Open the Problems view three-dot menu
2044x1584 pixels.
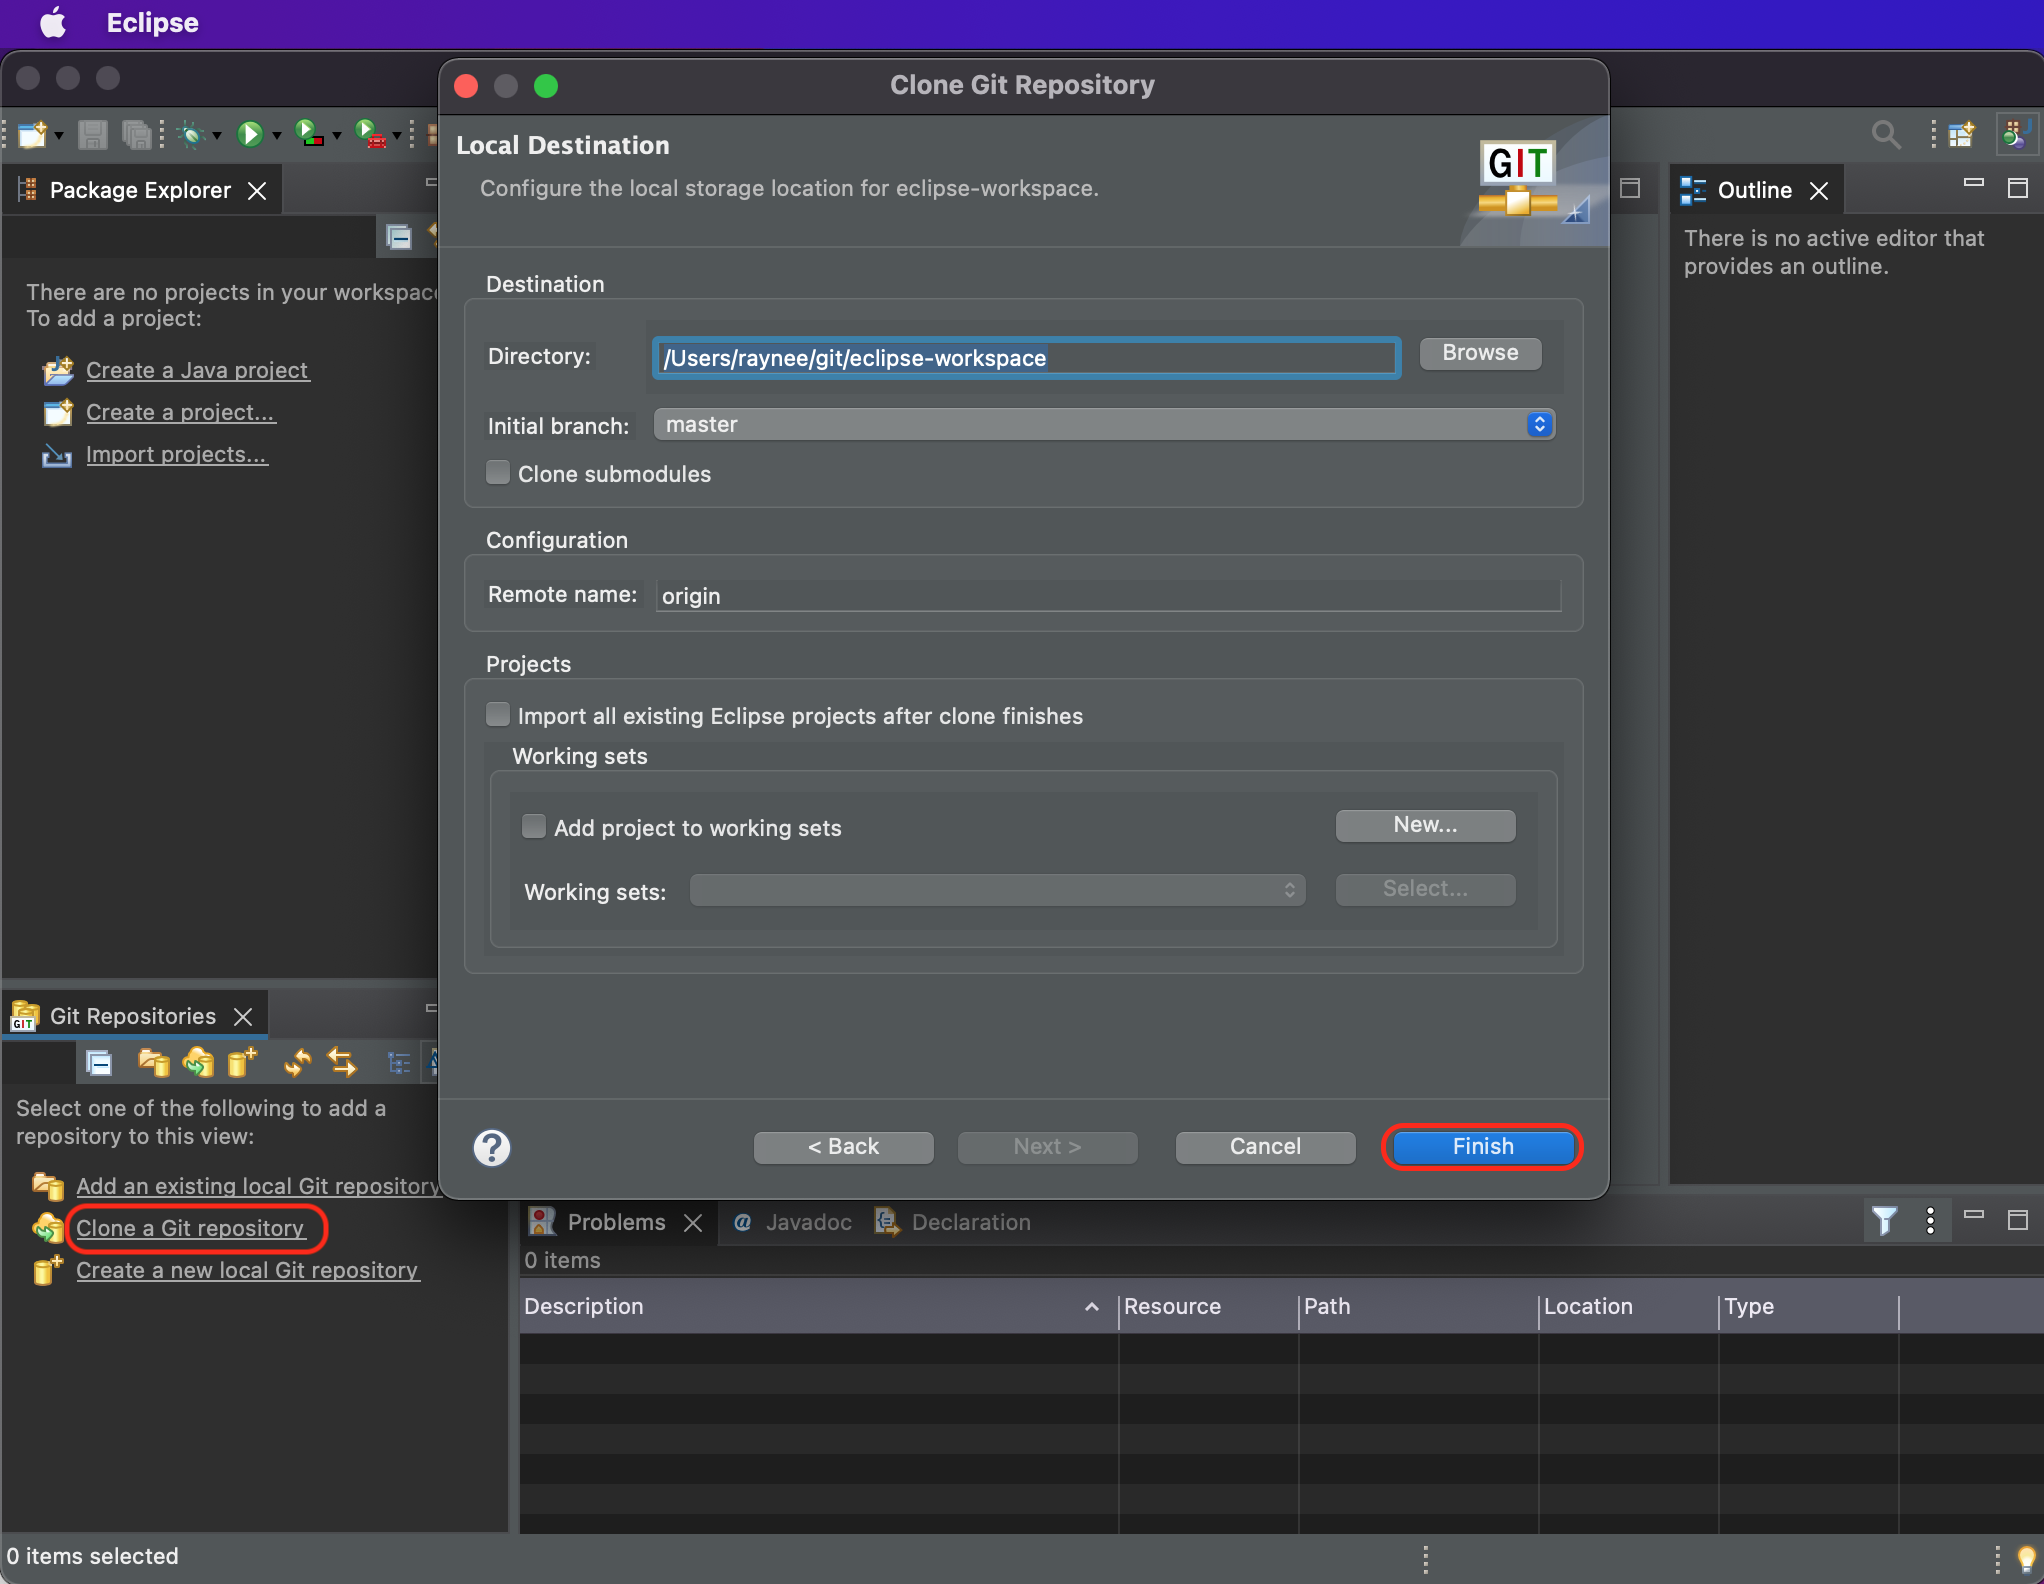pyautogui.click(x=1930, y=1220)
